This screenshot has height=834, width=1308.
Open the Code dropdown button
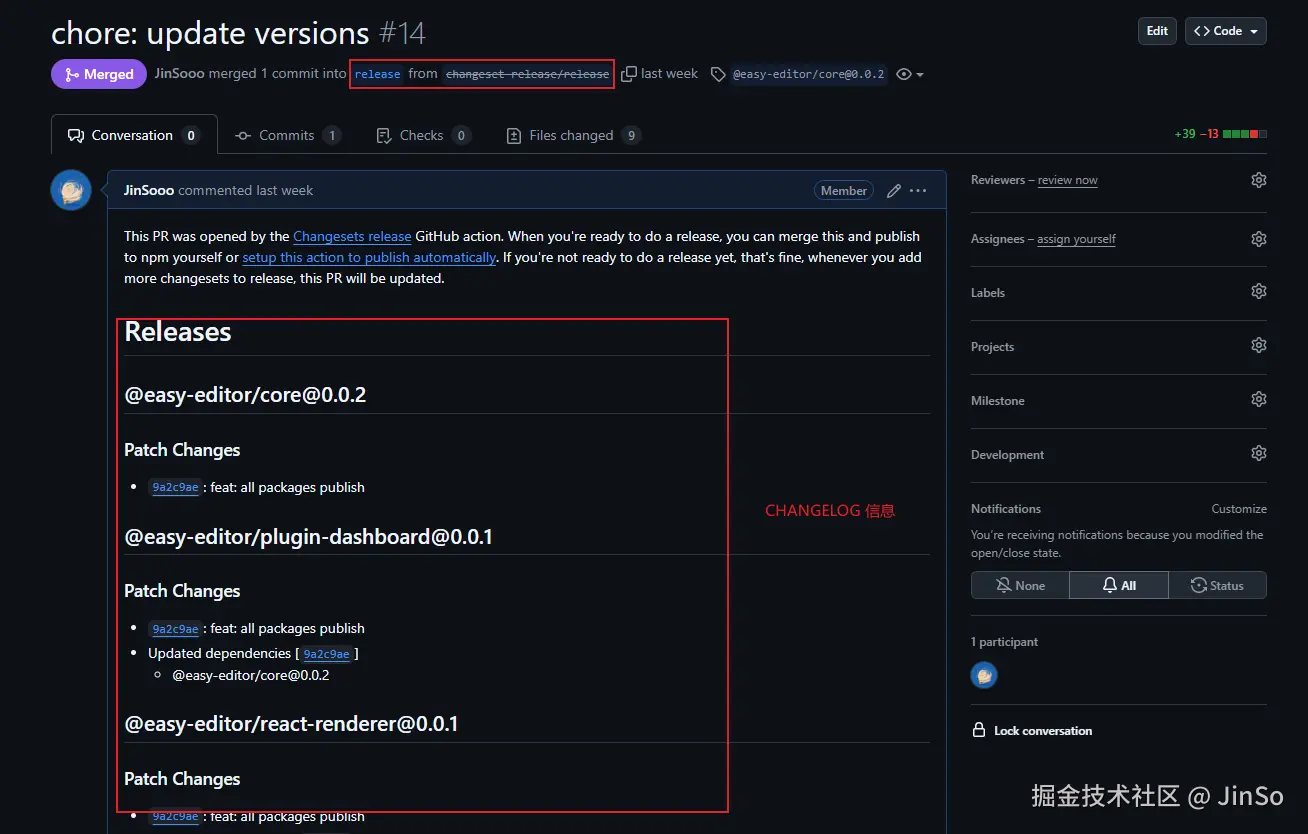1226,31
